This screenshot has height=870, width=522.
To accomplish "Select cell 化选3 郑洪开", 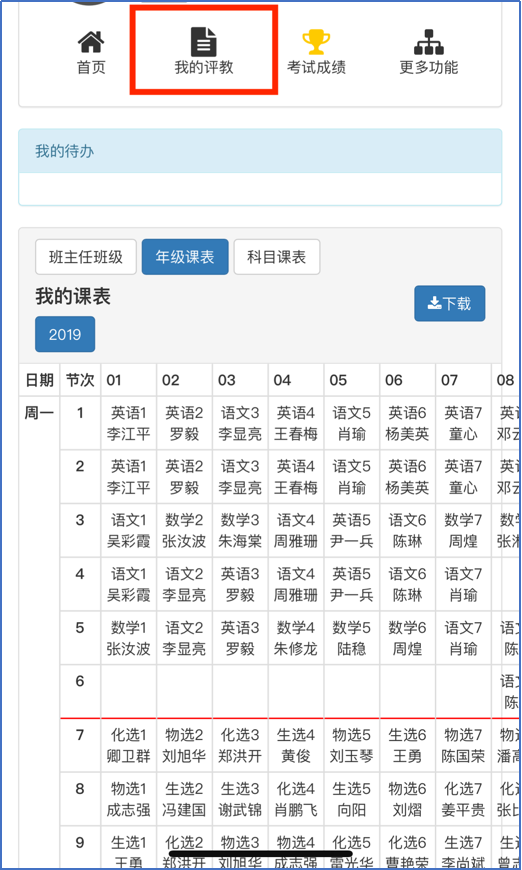I will [240, 745].
